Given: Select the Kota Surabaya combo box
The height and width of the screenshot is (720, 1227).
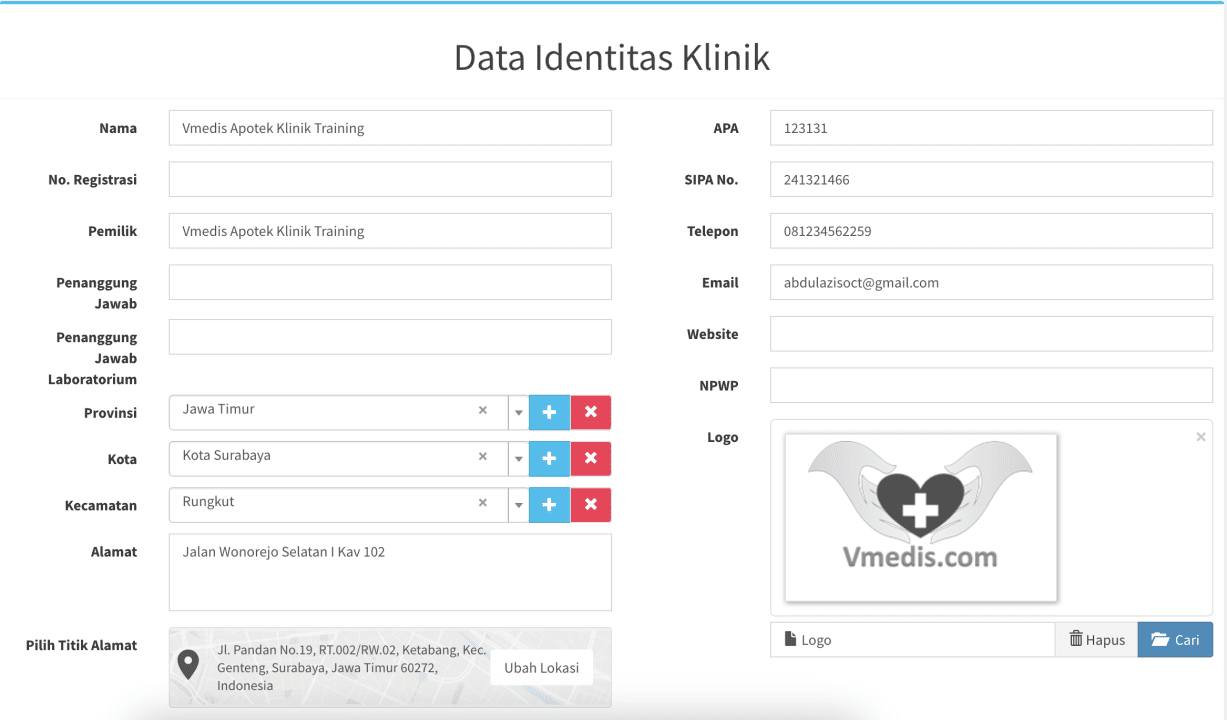Looking at the screenshot, I should [349, 458].
